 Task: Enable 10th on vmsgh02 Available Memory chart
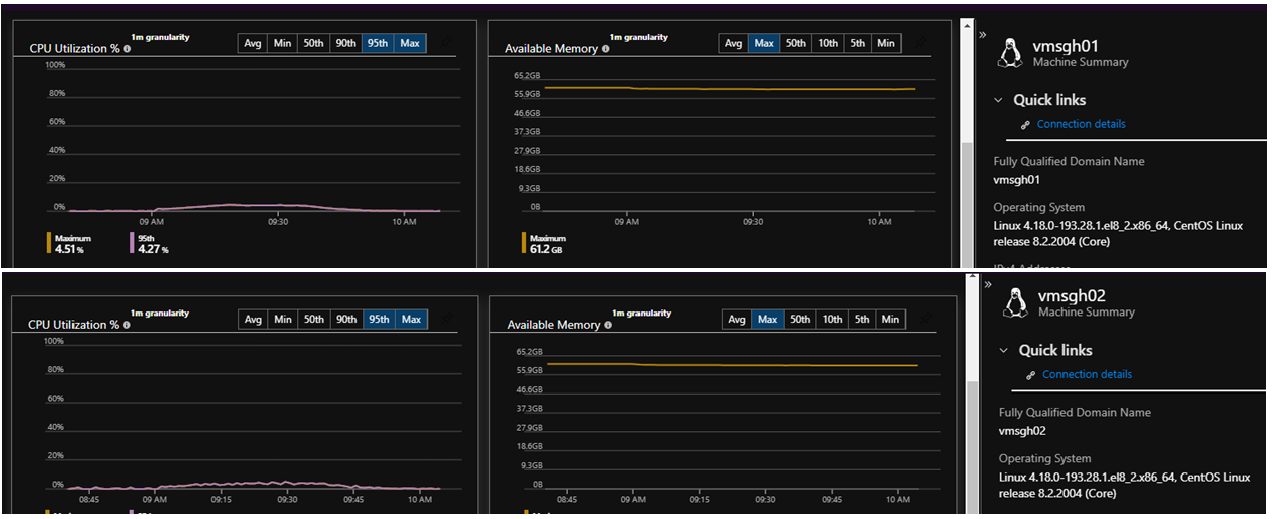click(x=831, y=320)
